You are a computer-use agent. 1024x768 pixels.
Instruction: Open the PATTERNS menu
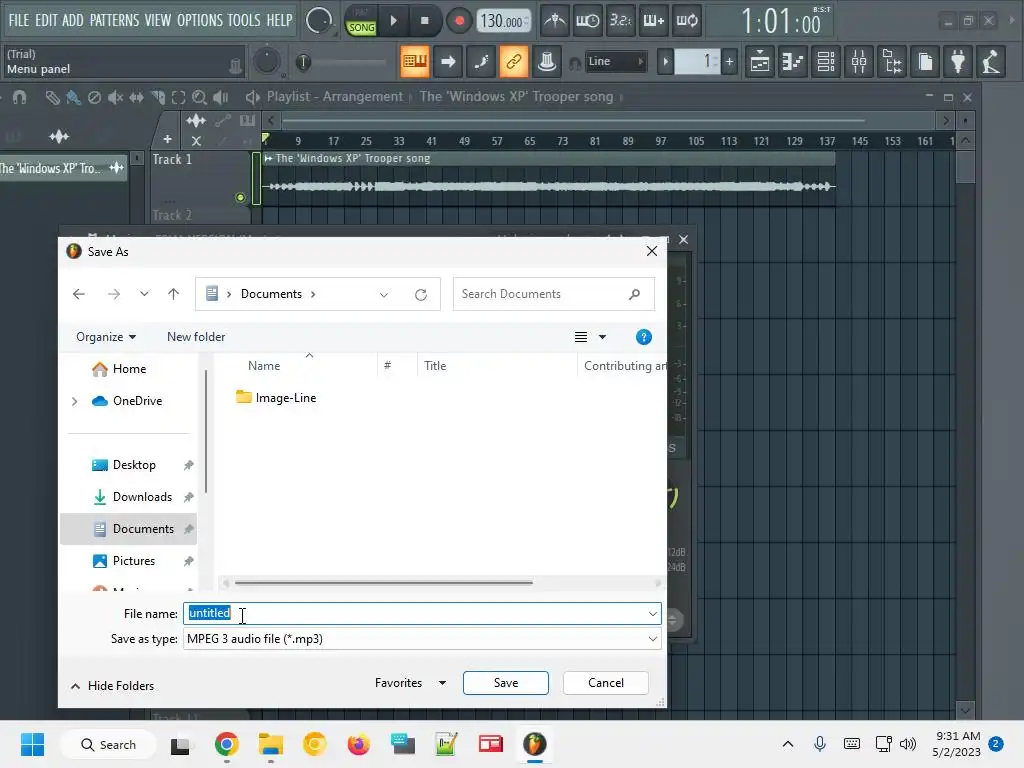[114, 20]
